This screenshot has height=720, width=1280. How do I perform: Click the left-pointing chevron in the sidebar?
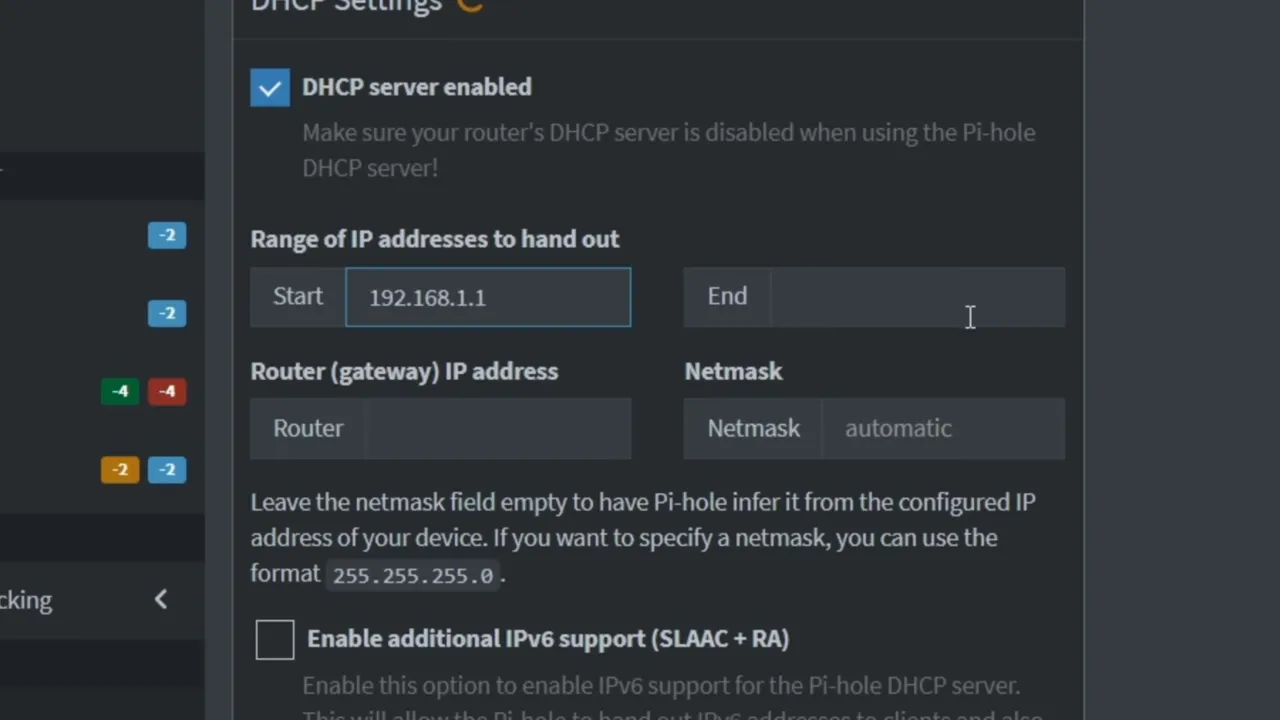tap(160, 599)
